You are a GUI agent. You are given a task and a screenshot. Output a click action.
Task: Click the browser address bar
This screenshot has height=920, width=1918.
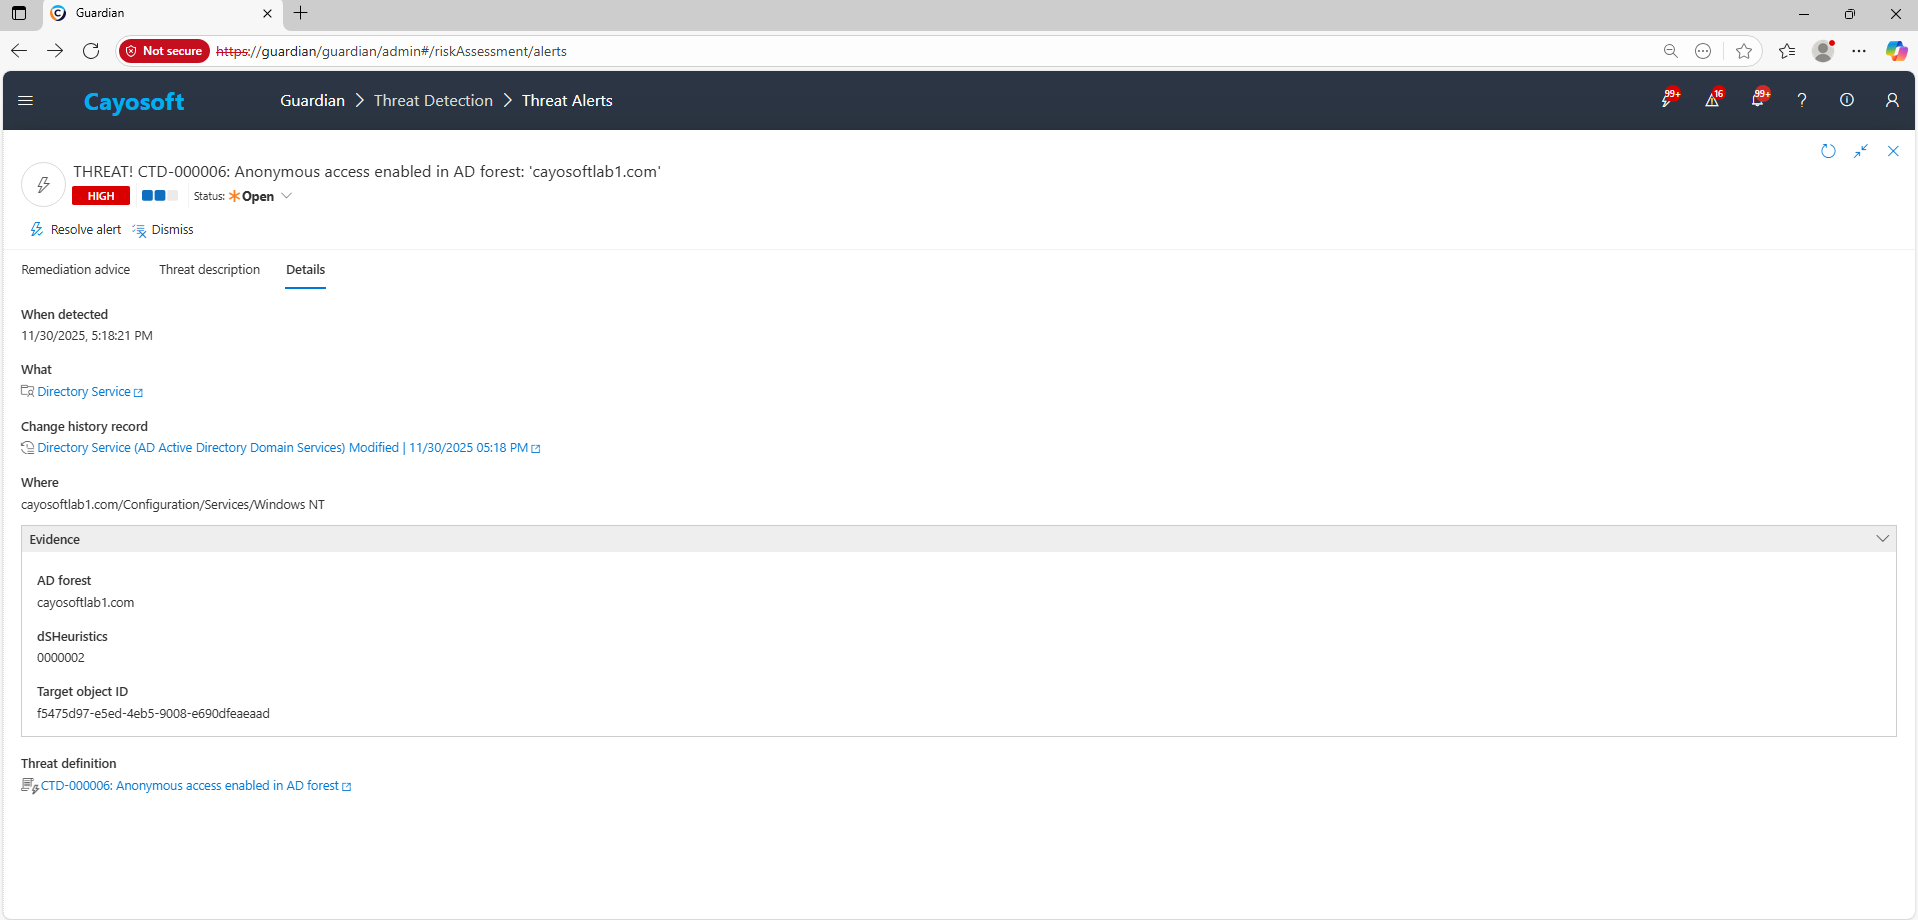[x=900, y=51]
